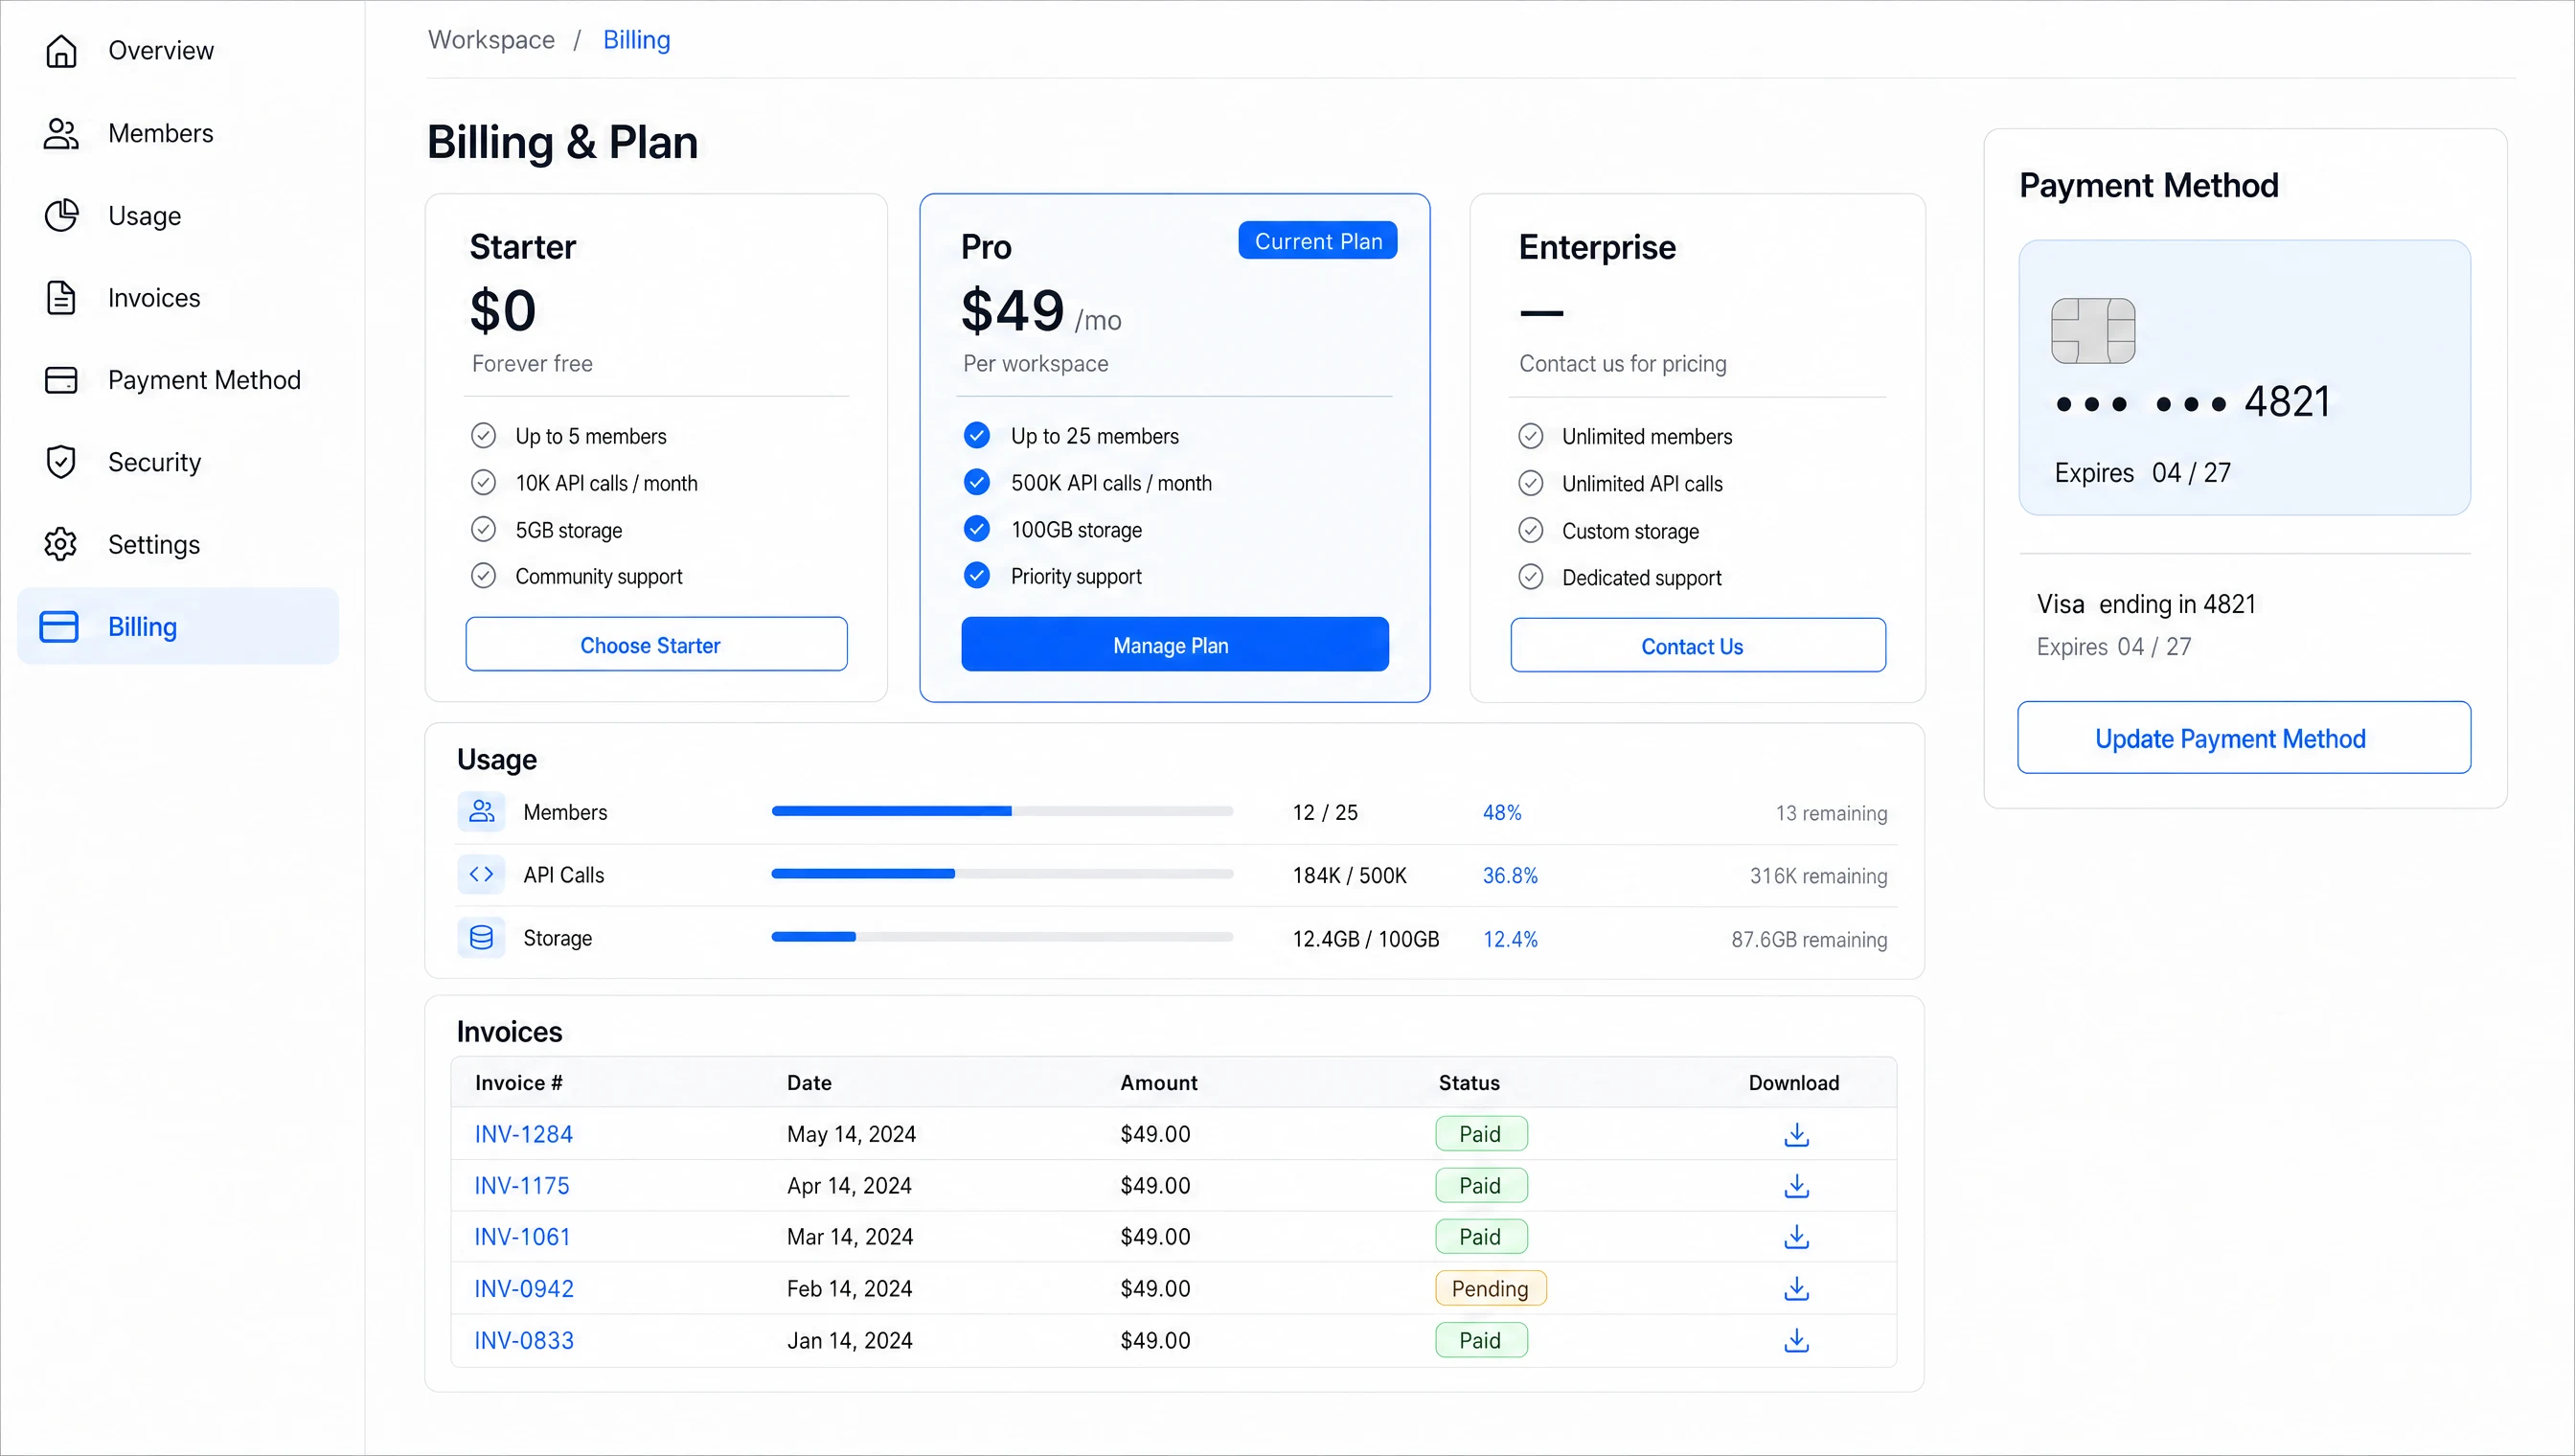Click the Billing breadcrumb link
Image resolution: width=2575 pixels, height=1456 pixels.
click(636, 40)
